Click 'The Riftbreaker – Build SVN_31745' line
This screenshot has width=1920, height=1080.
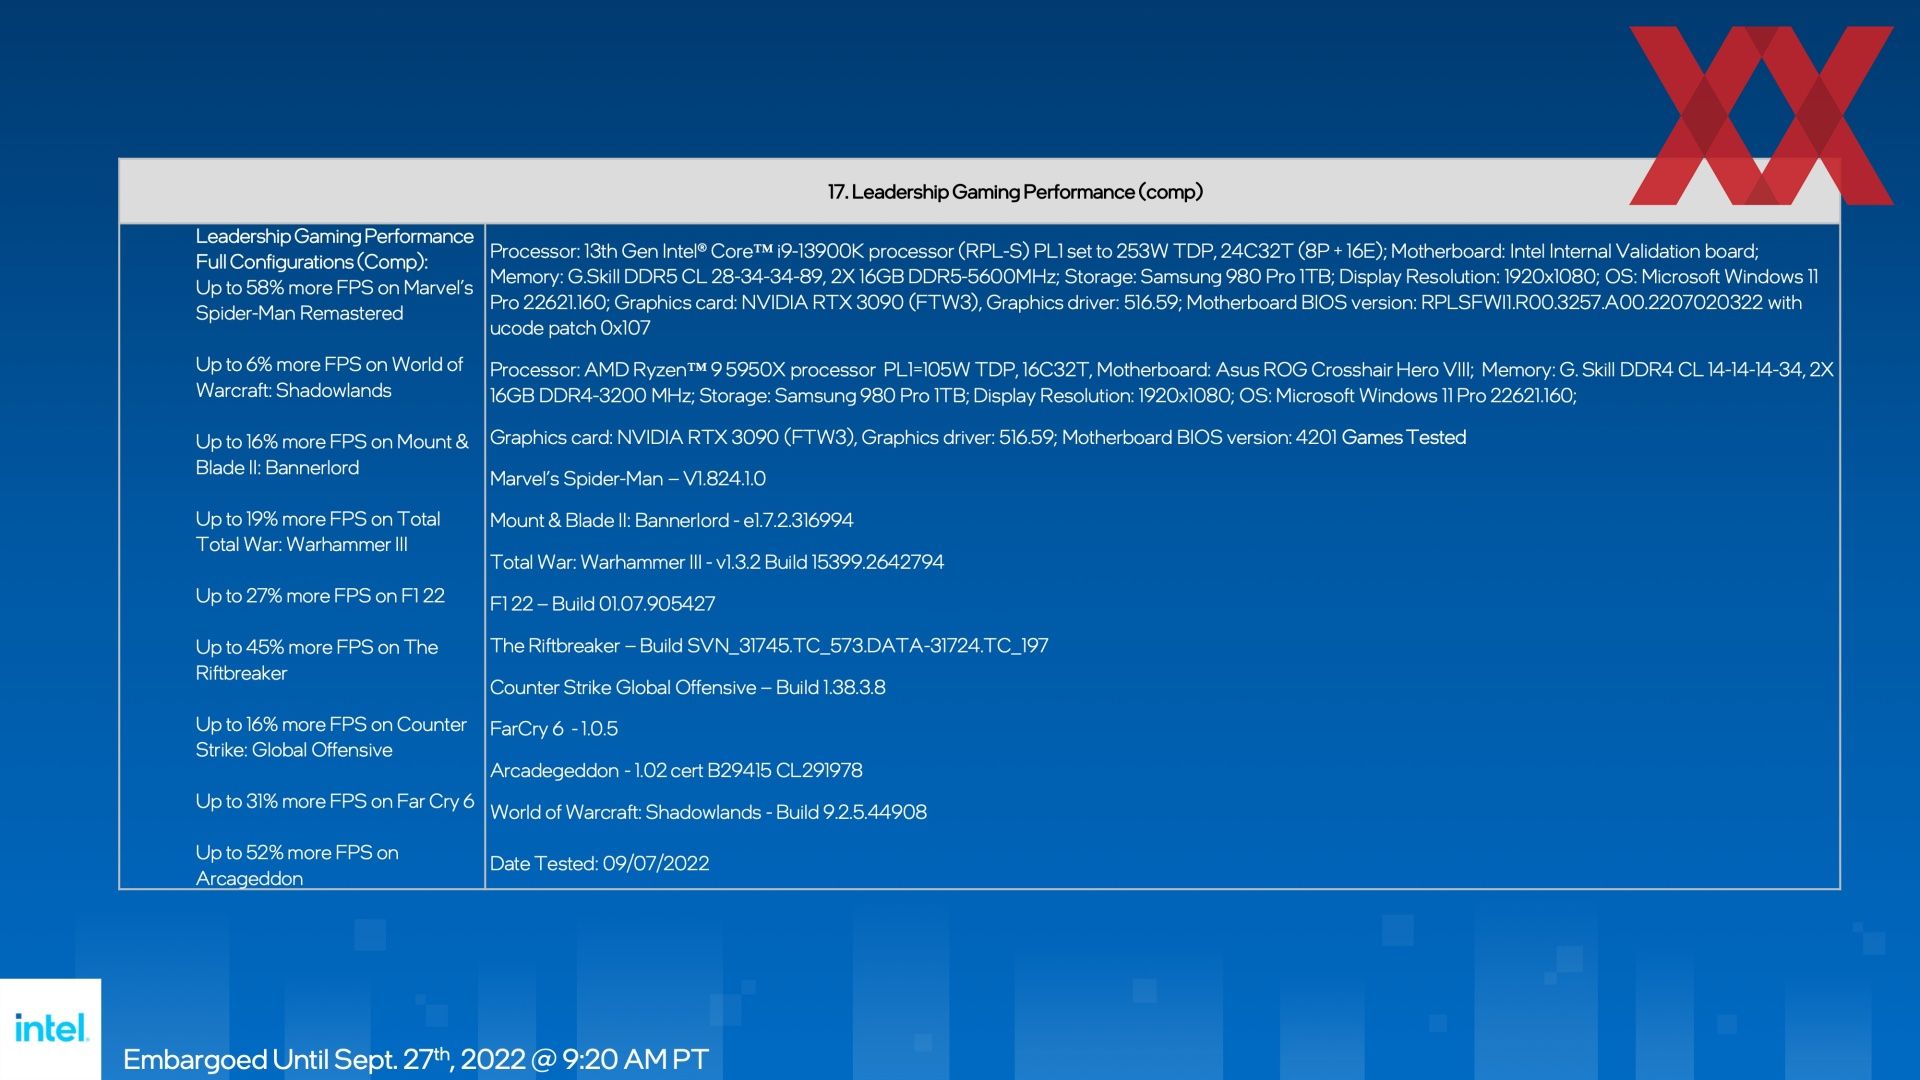[x=769, y=646]
